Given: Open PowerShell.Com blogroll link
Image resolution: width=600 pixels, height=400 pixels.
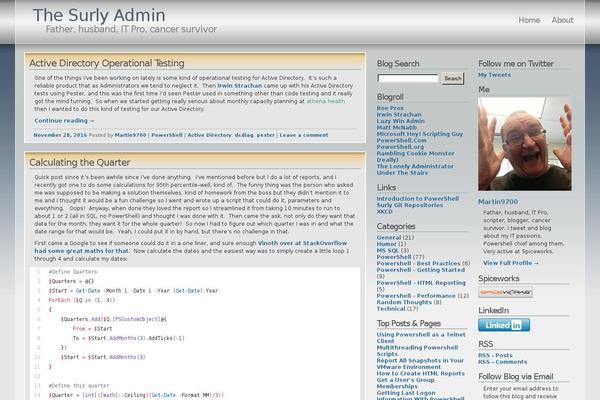Looking at the screenshot, I should [x=401, y=140].
